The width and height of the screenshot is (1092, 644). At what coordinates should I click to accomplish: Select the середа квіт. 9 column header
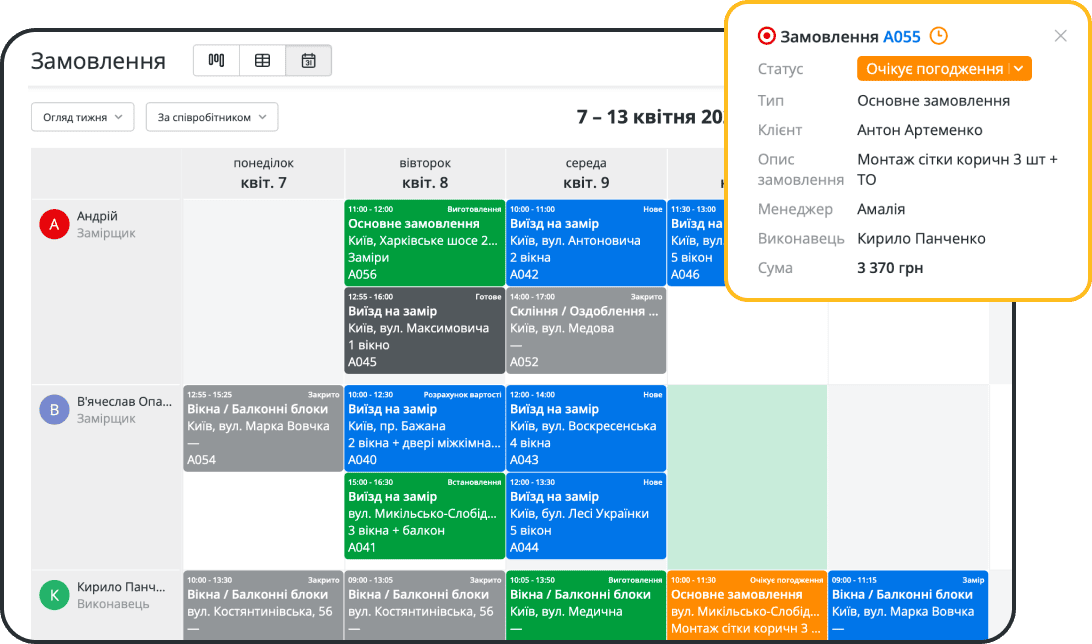click(x=585, y=173)
